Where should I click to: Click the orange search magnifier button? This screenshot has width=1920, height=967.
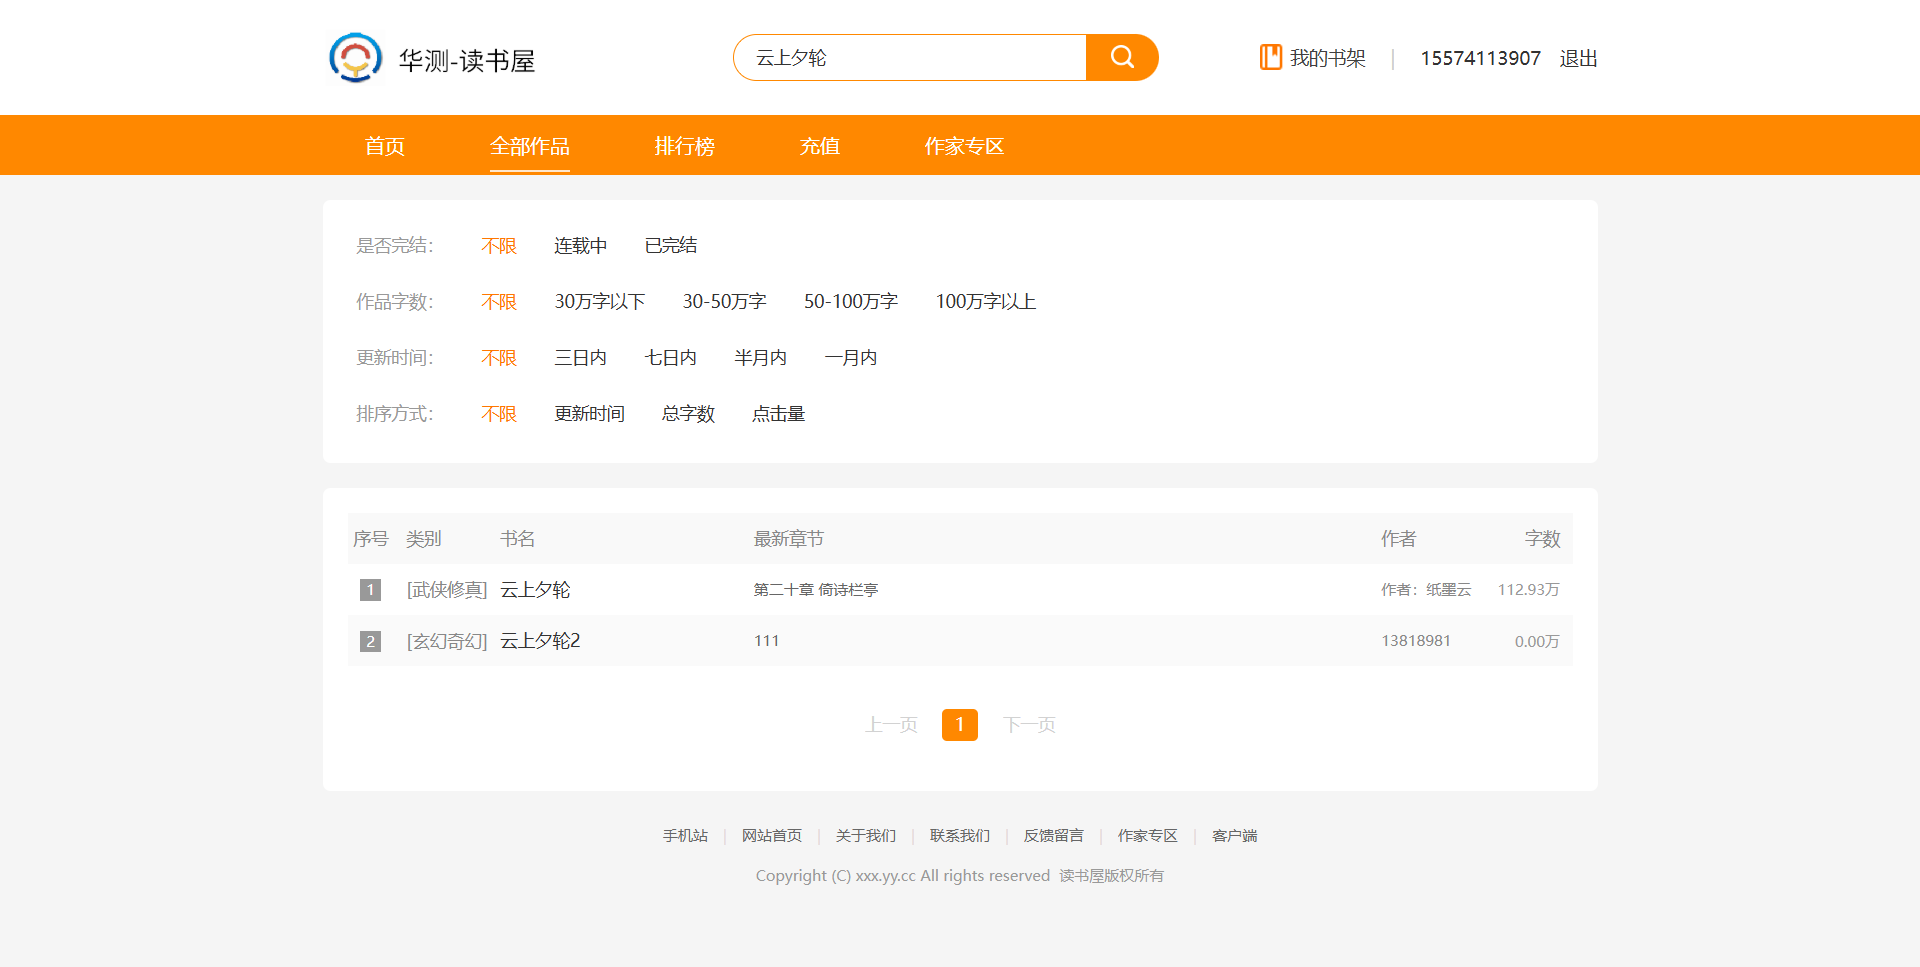click(x=1122, y=58)
